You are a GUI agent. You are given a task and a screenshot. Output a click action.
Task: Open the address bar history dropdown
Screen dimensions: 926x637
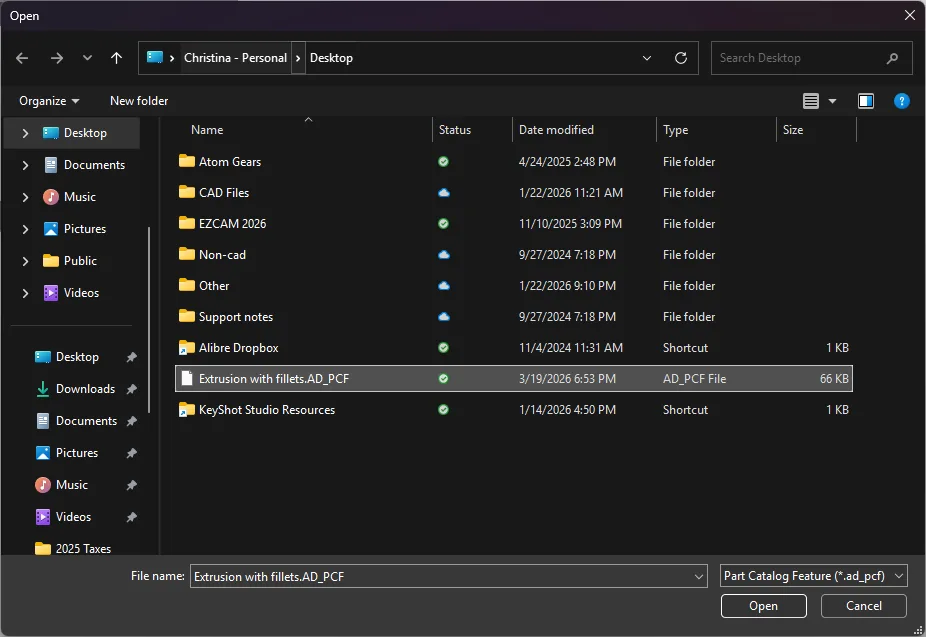tap(647, 58)
